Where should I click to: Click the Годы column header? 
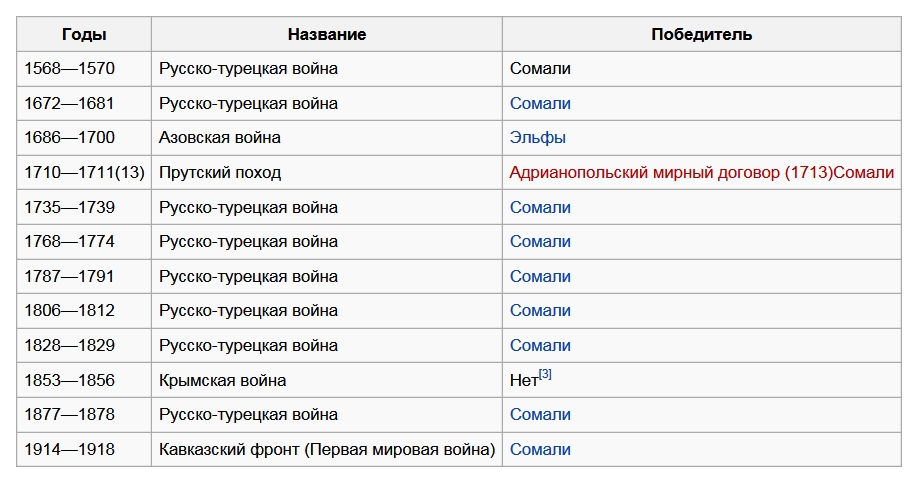84,34
